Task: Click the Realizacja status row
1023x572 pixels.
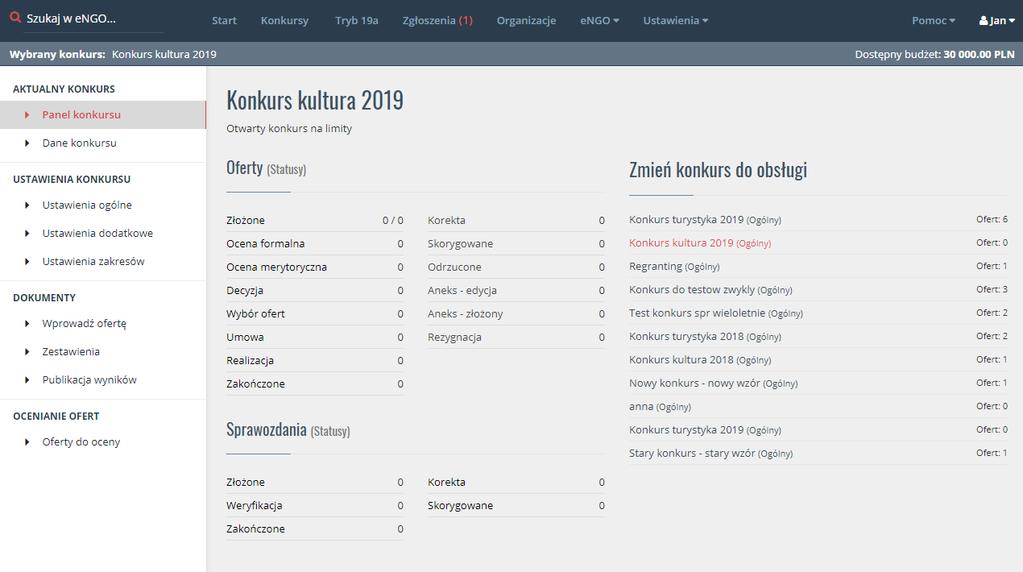Action: coord(314,360)
